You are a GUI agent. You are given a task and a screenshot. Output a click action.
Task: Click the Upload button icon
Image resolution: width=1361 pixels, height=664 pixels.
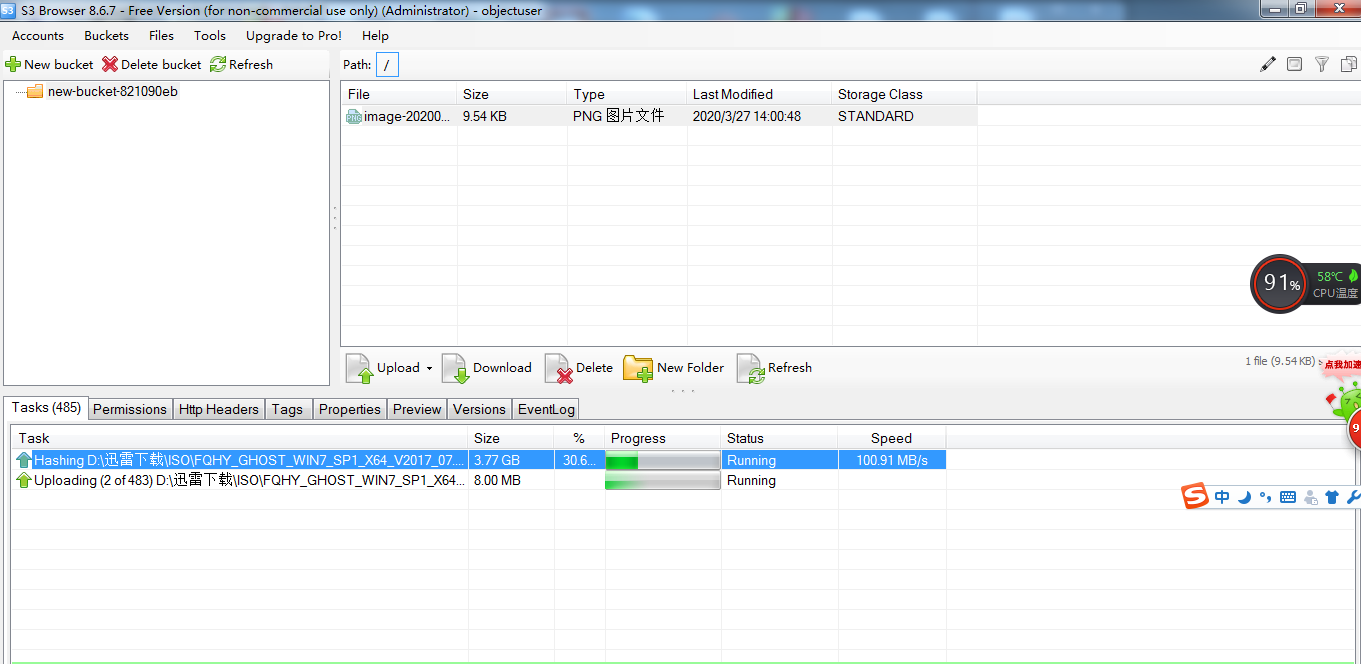point(359,368)
